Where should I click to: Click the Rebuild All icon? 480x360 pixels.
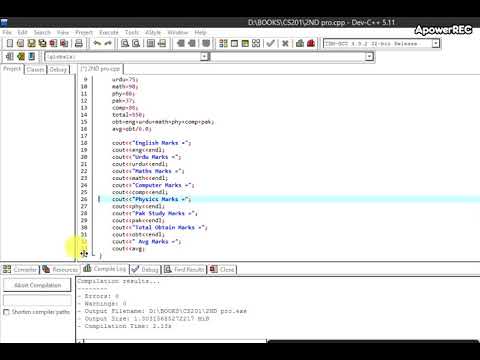click(x=256, y=43)
